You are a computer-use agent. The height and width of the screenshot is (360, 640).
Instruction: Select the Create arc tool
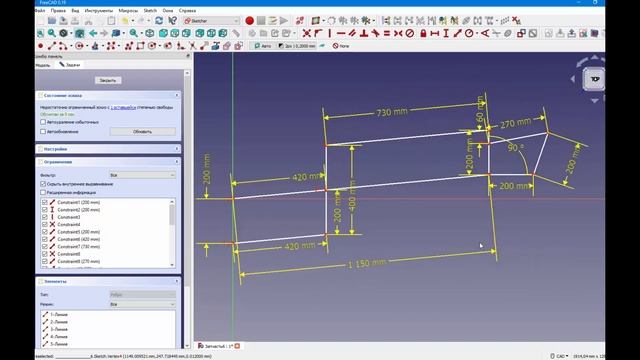pyautogui.click(x=63, y=46)
